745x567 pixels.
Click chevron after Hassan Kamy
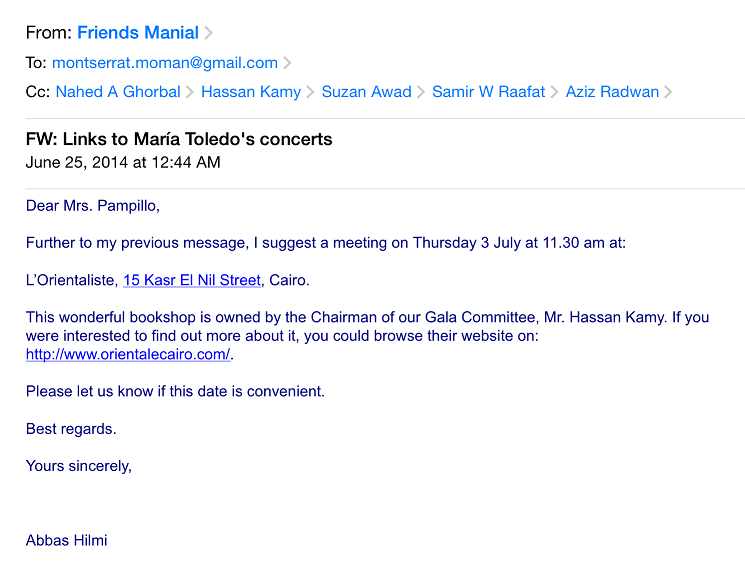tap(310, 92)
